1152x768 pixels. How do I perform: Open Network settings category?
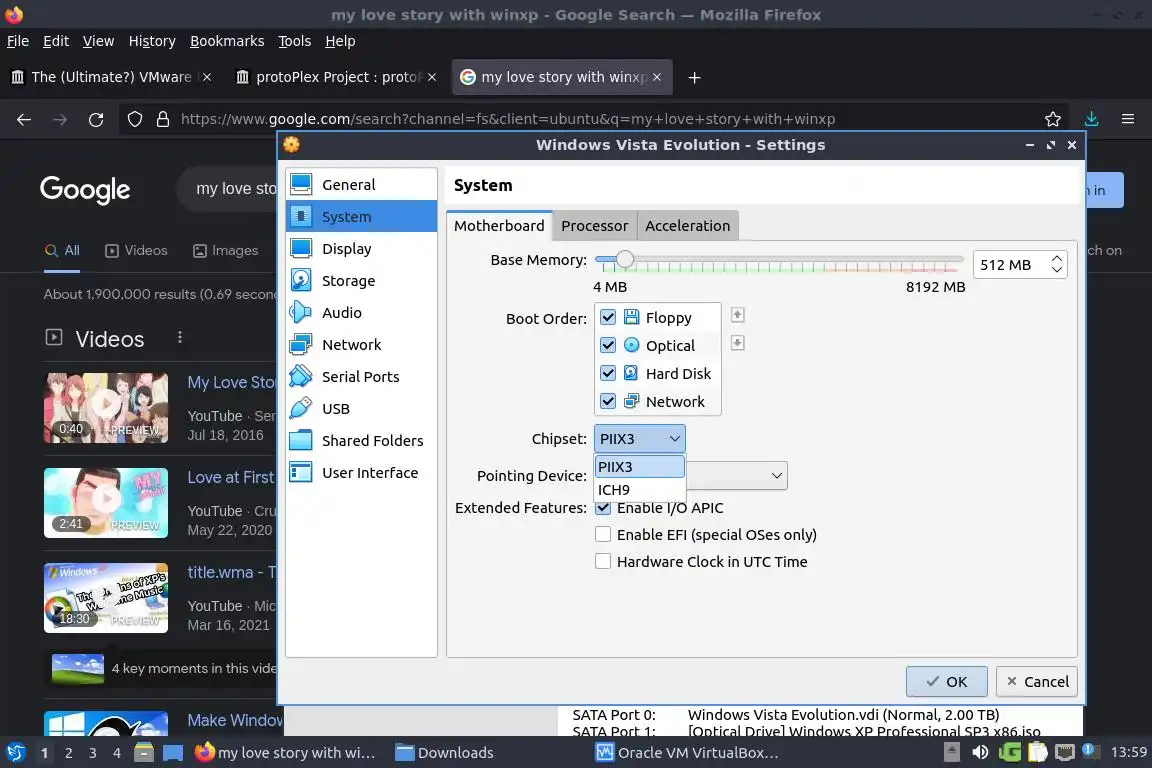[361, 345]
